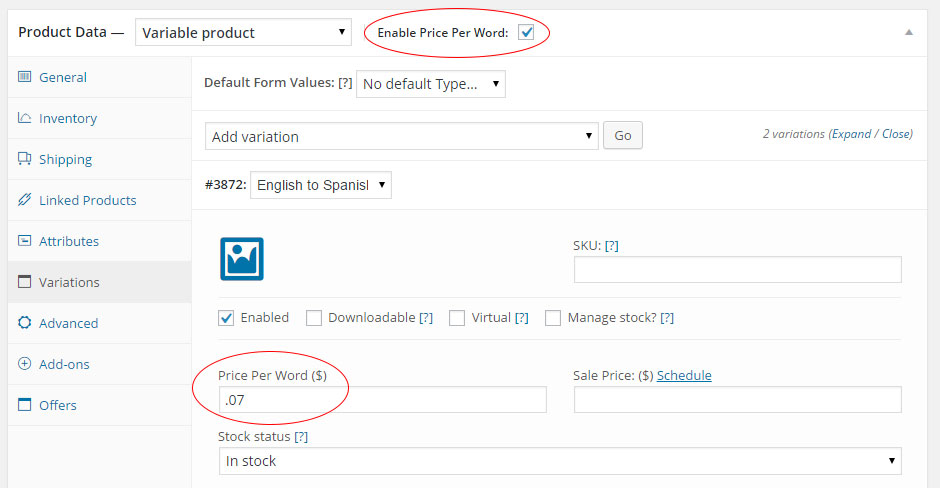
Task: Switch to the Variations tab
Action: tap(100, 282)
